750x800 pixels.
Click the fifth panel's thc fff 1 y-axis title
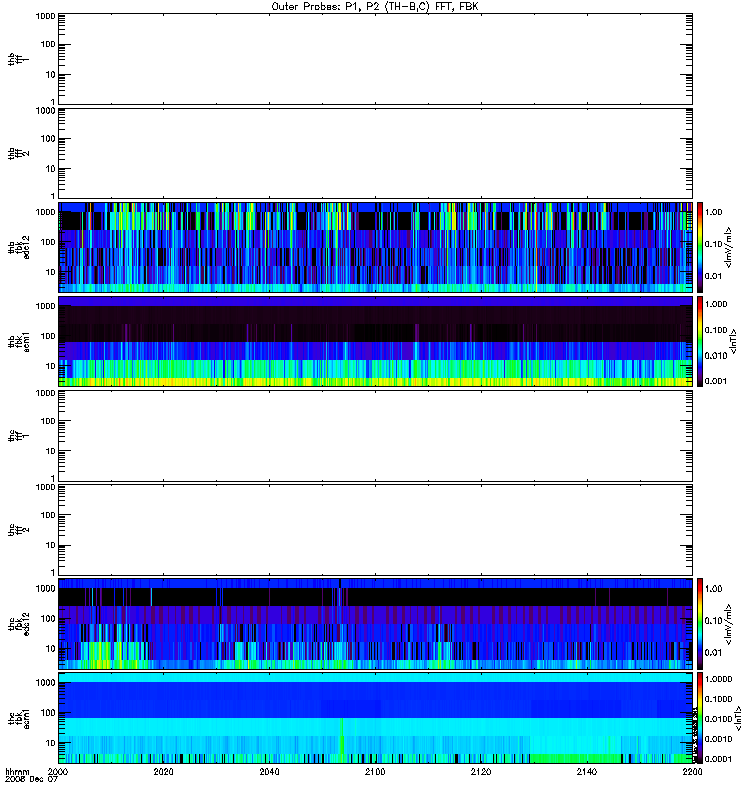point(19,436)
